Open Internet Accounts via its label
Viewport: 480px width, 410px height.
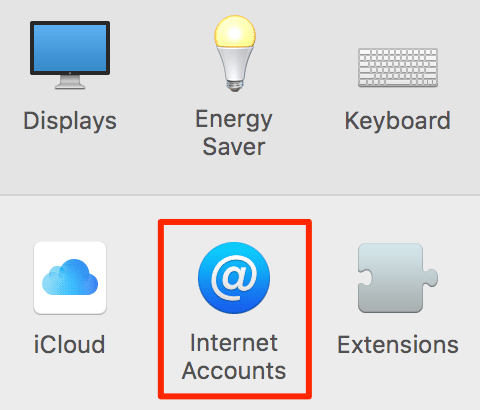coord(234,357)
